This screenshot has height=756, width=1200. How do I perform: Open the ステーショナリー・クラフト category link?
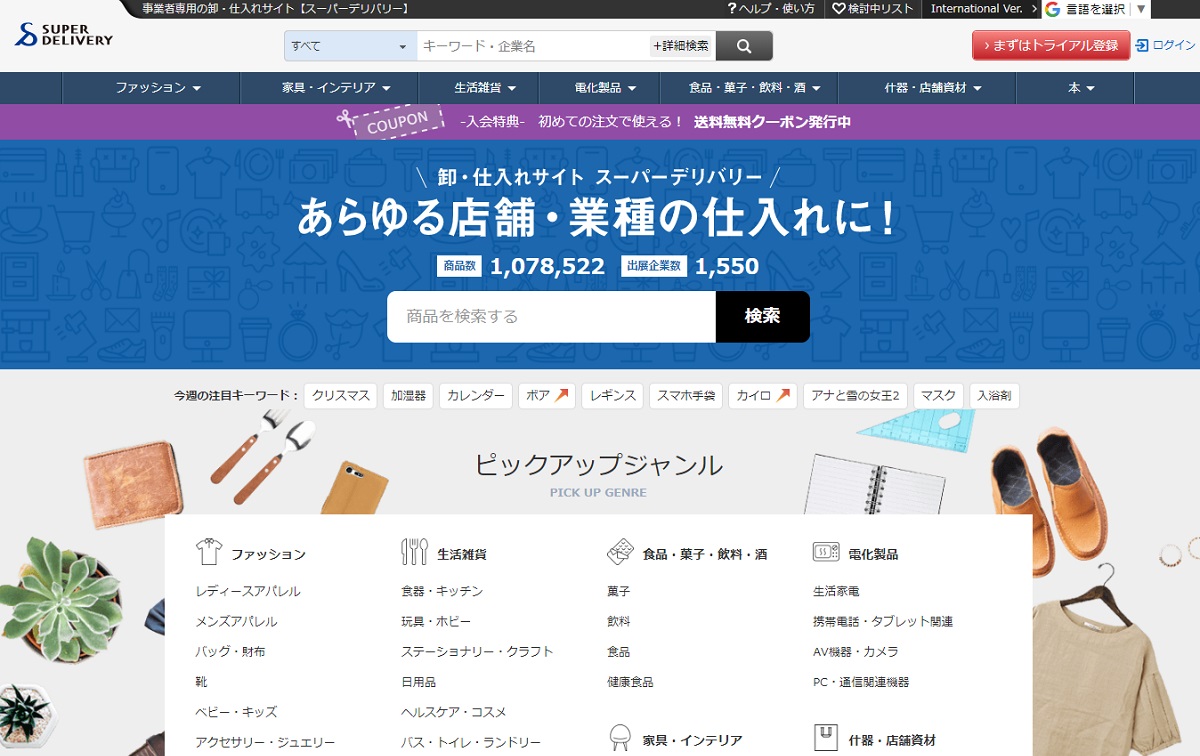[x=477, y=651]
